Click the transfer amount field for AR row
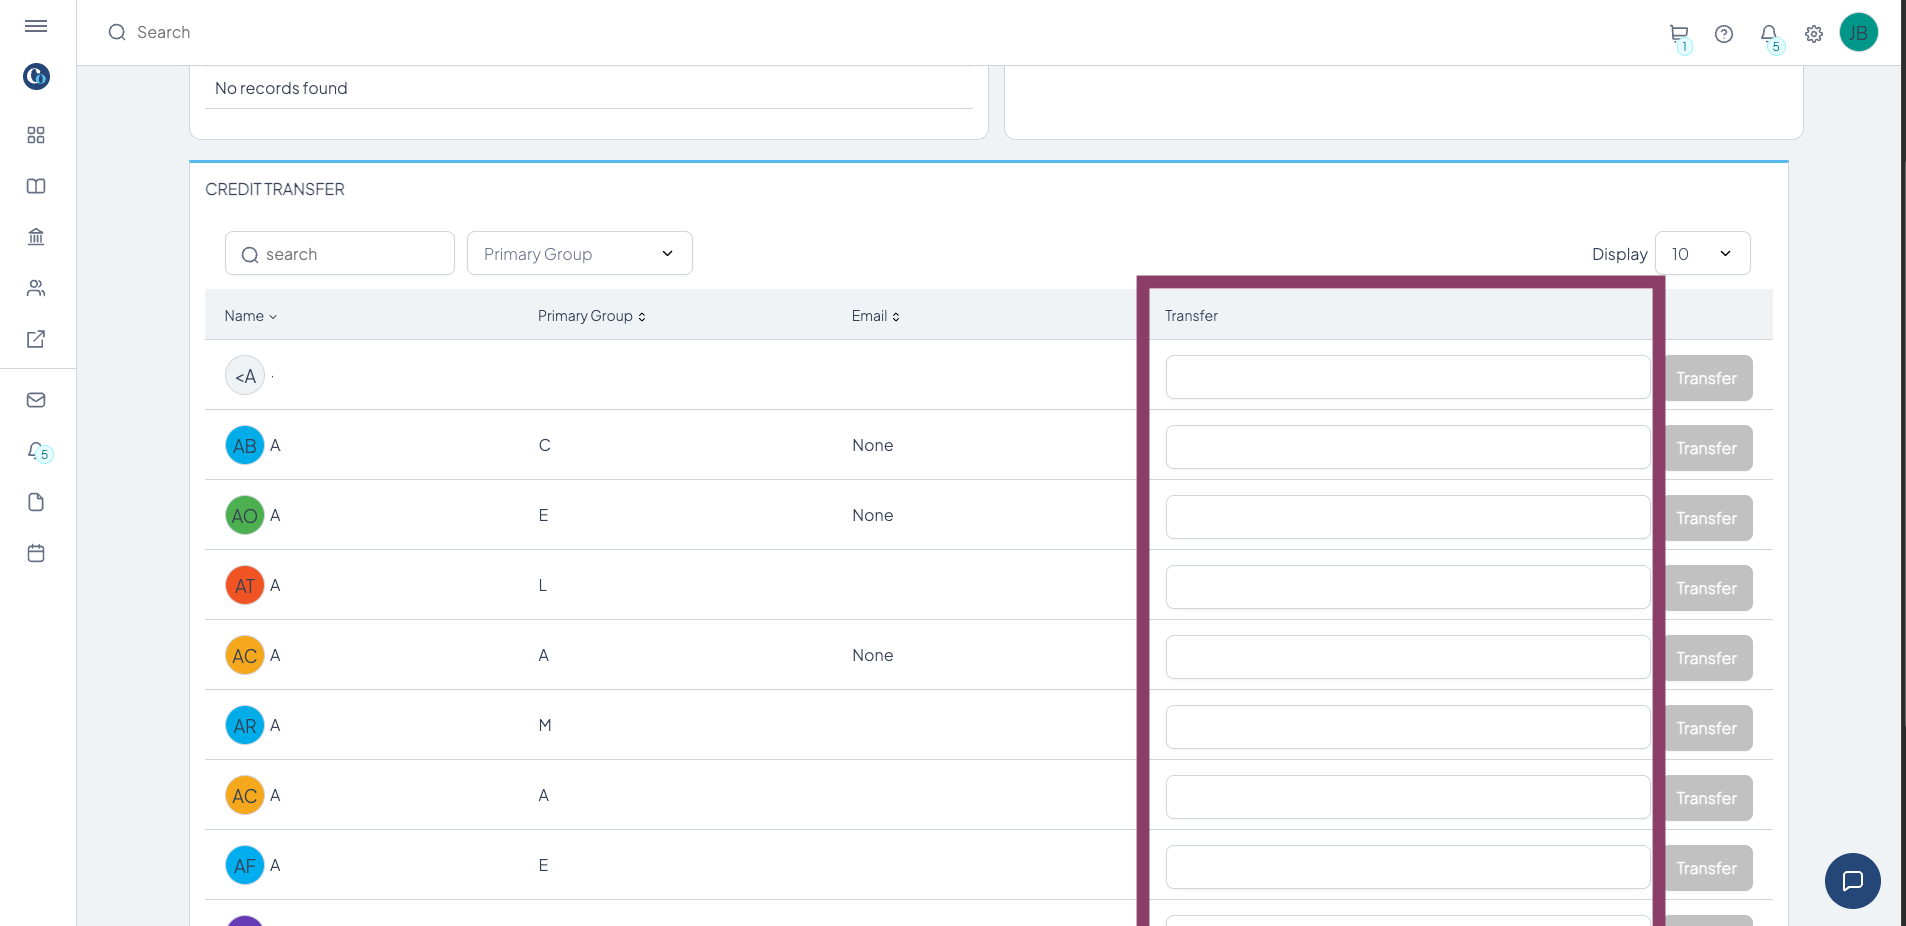The image size is (1906, 926). point(1408,727)
